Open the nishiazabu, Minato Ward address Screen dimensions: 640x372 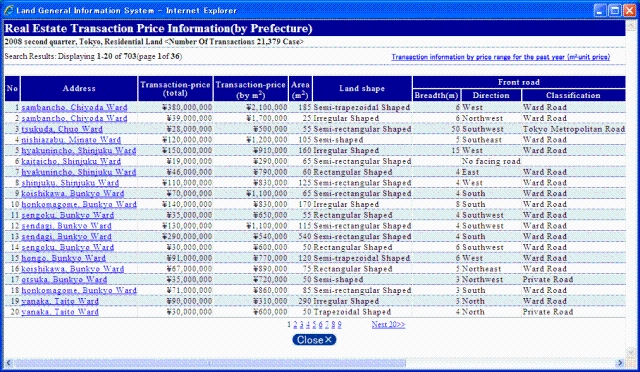[71, 140]
